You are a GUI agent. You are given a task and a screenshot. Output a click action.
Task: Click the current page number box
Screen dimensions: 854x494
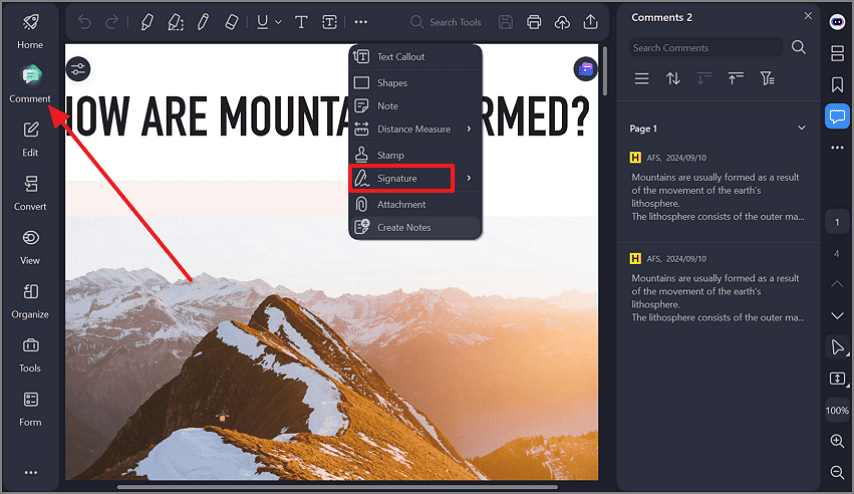point(837,222)
